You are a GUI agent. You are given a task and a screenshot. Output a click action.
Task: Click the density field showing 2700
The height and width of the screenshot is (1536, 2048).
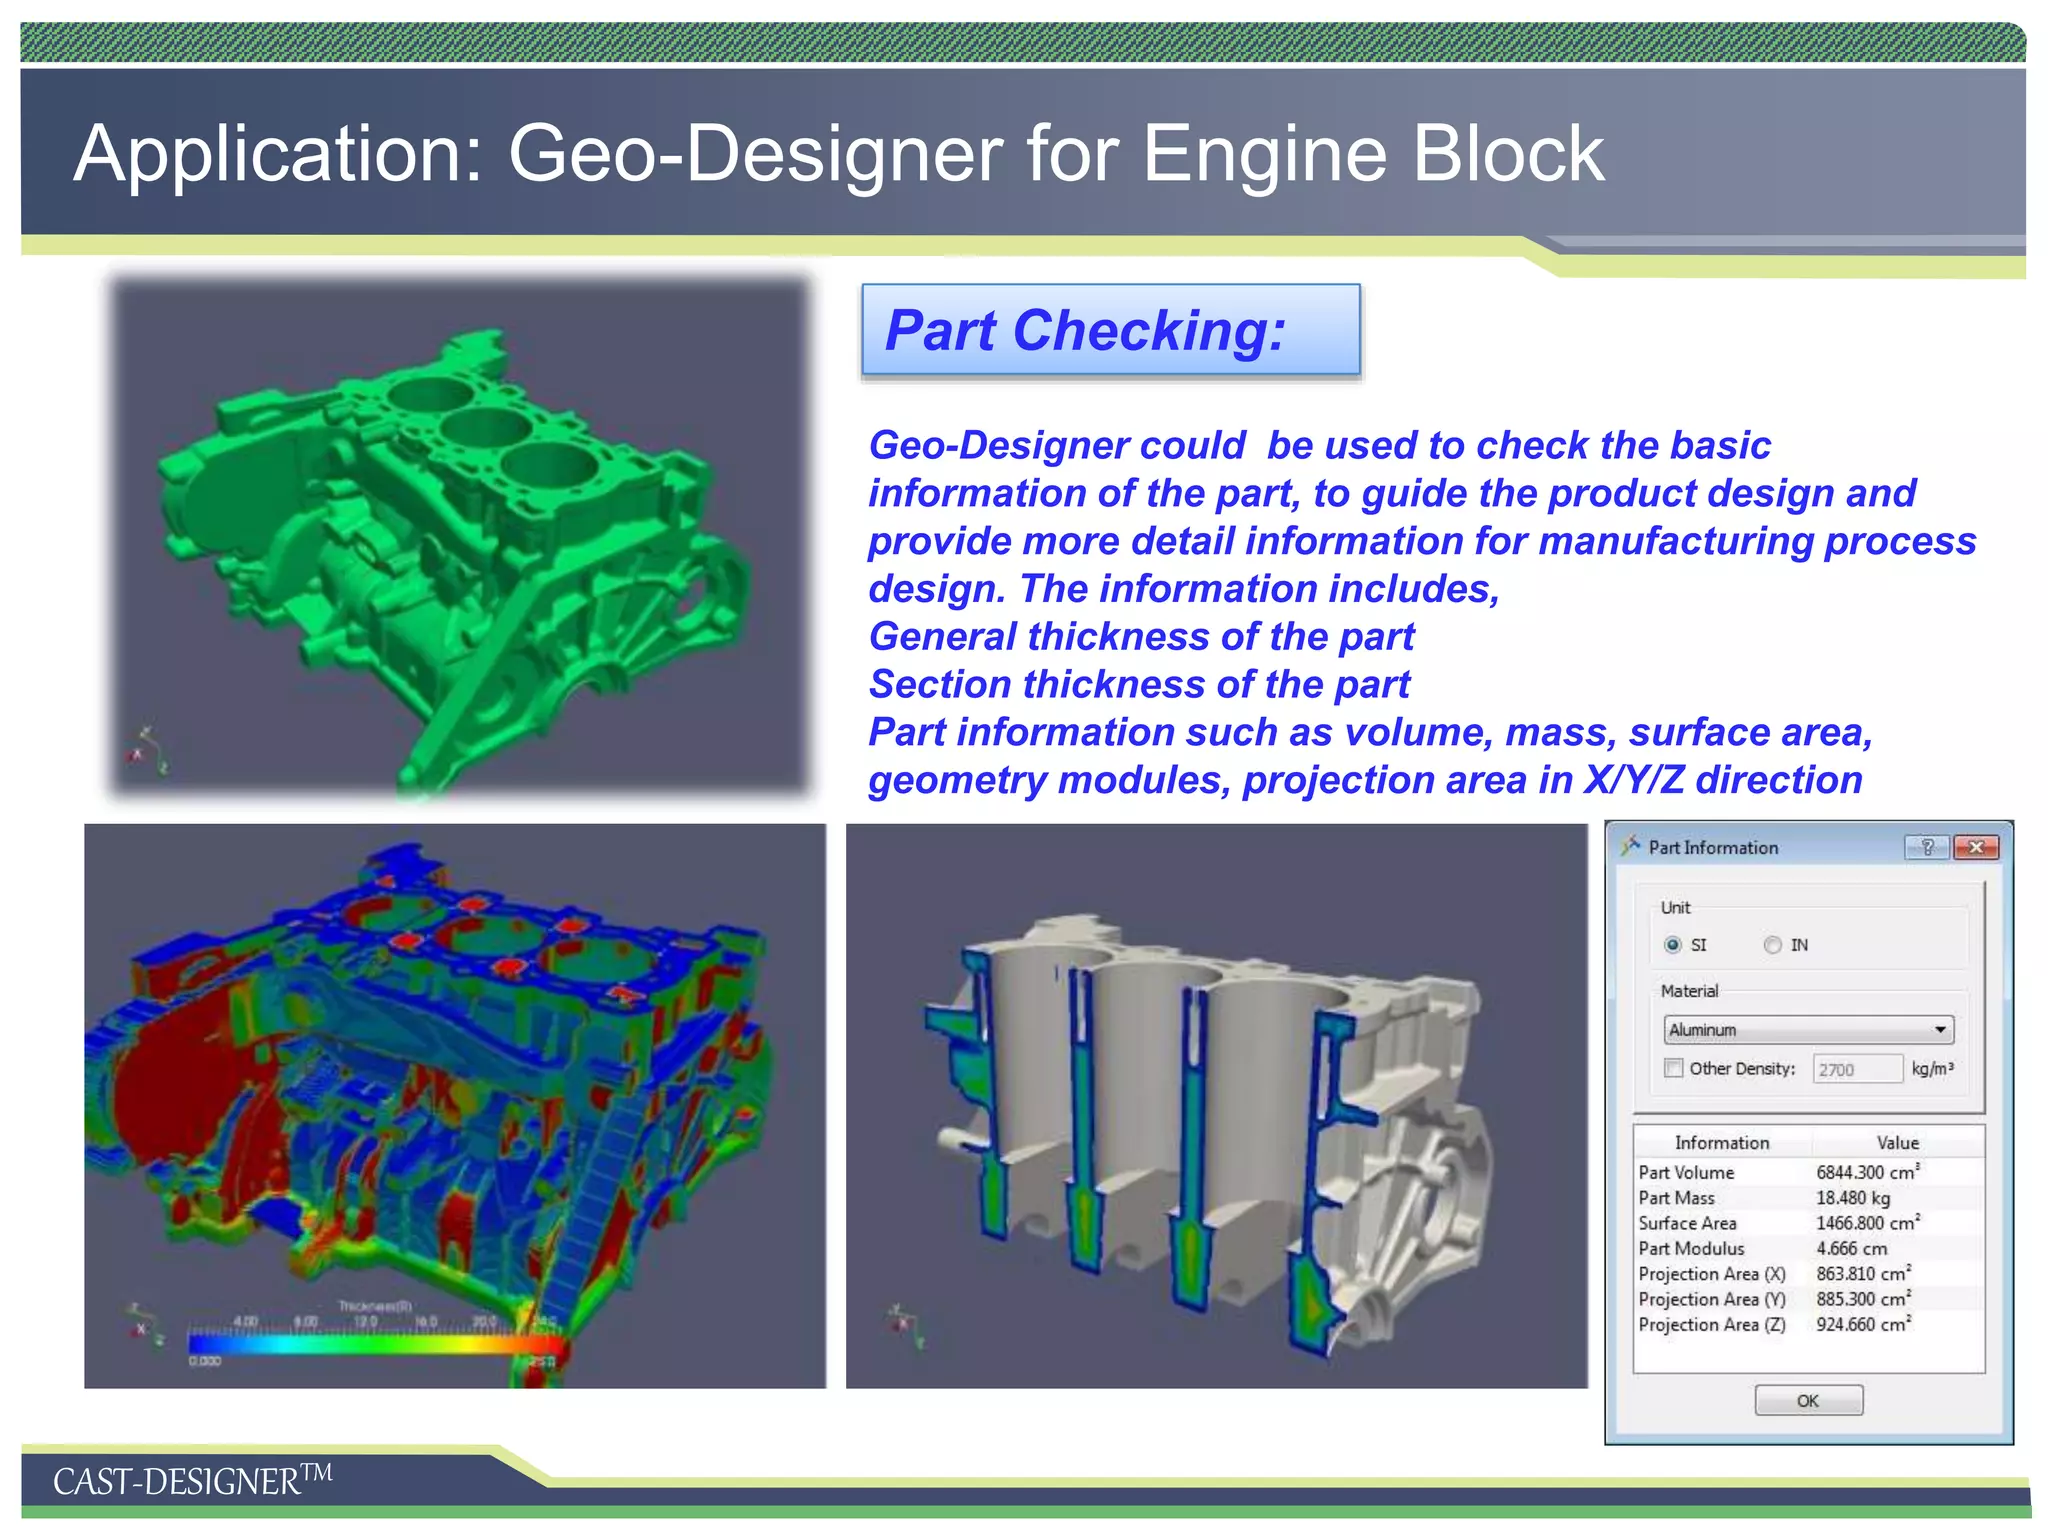(1857, 1069)
